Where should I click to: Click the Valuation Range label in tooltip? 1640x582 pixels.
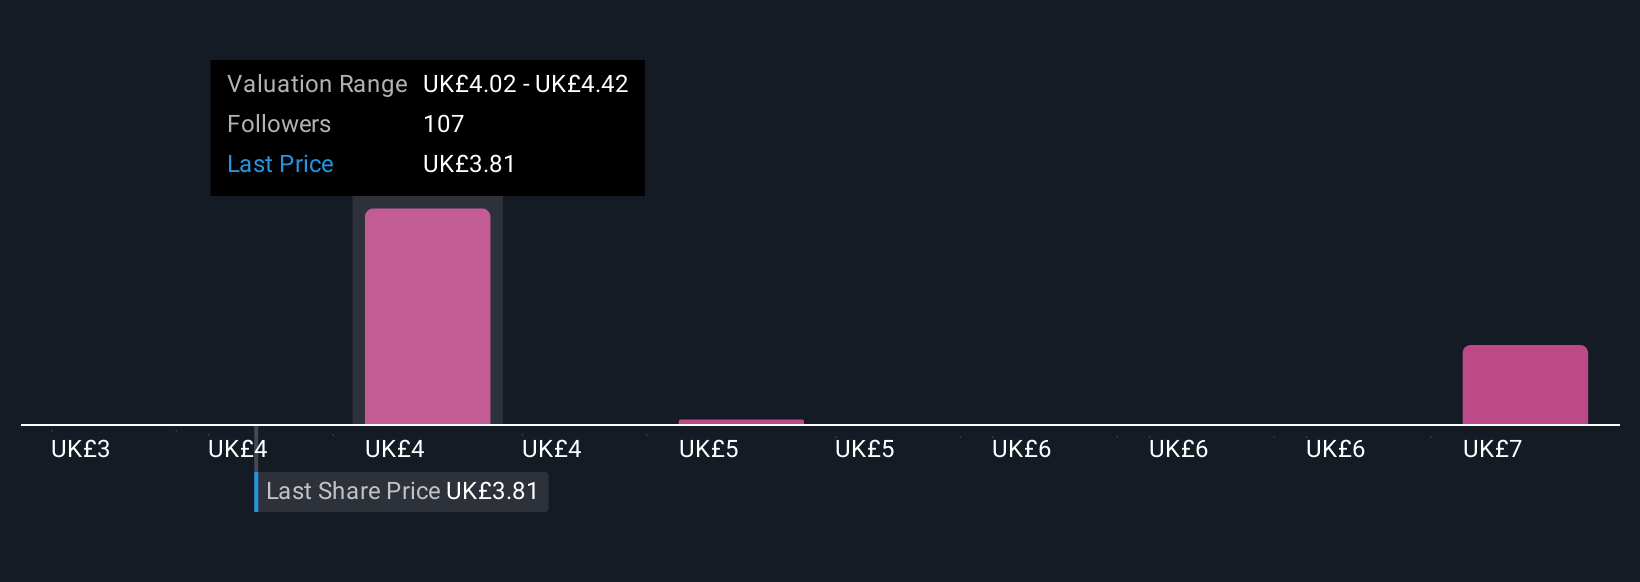point(317,84)
